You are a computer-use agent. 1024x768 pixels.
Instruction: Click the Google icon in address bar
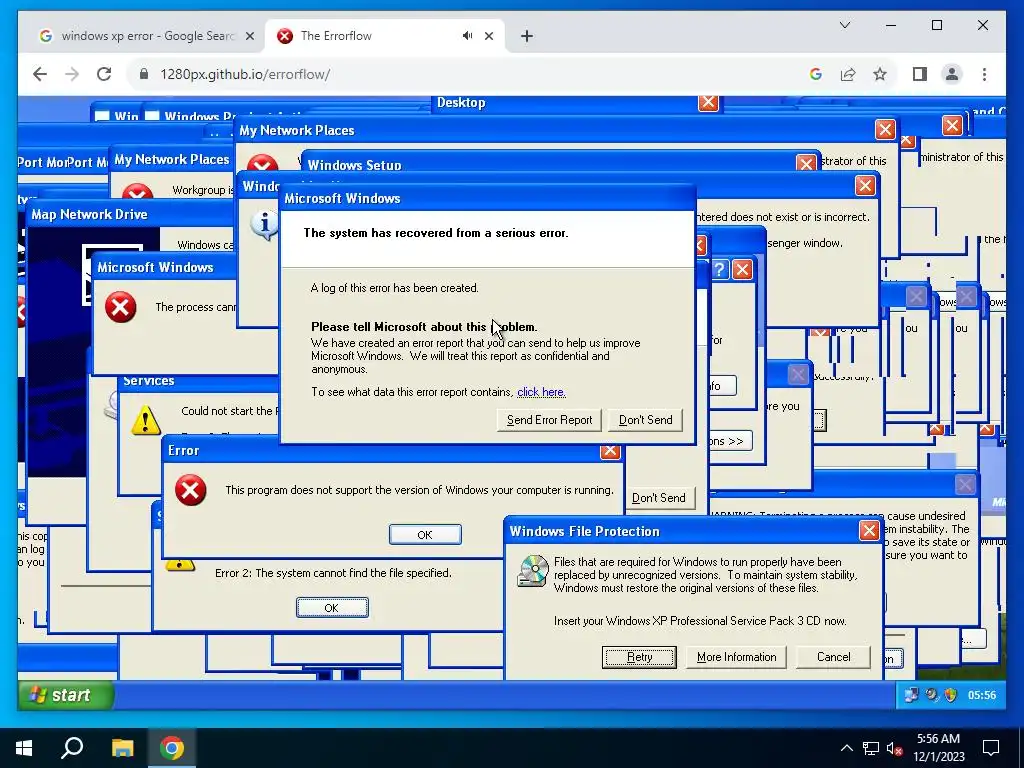(816, 74)
